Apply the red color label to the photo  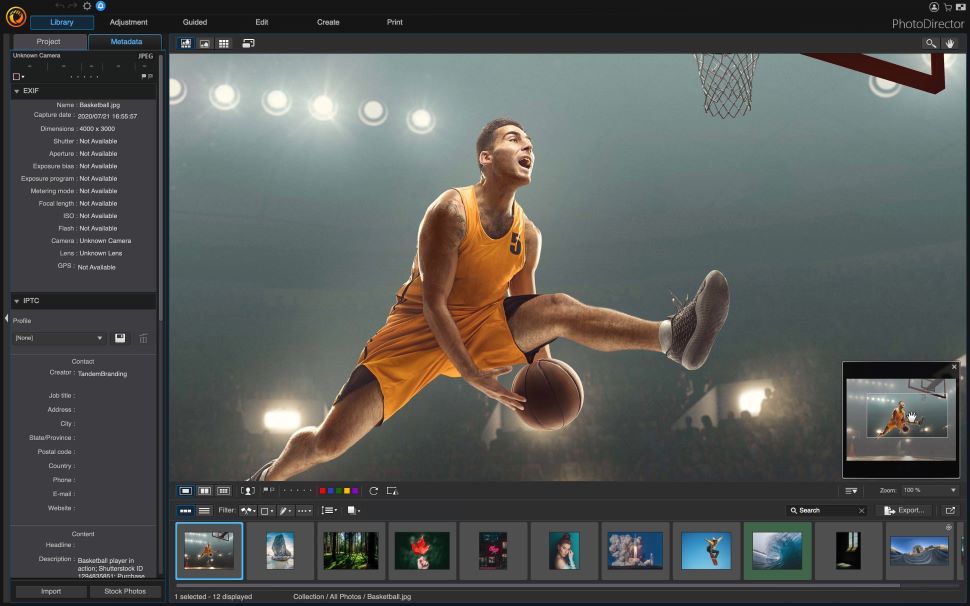coord(321,490)
